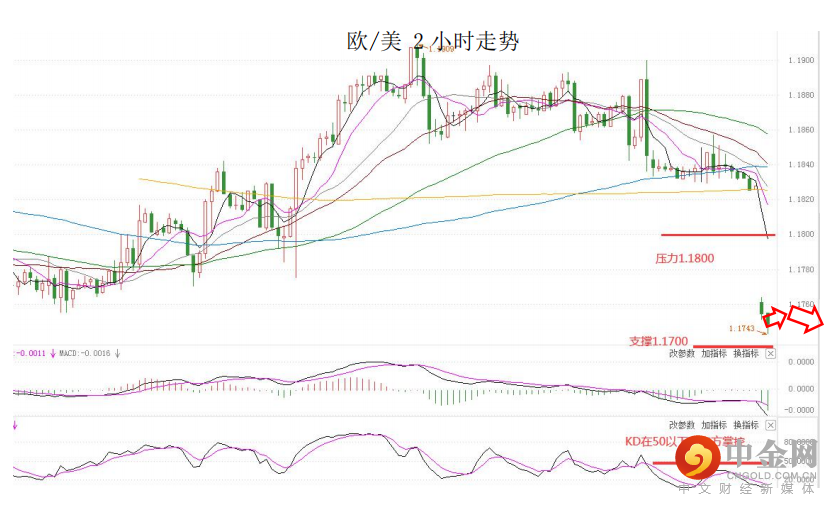Image resolution: width=832 pixels, height=507 pixels.
Task: Click the 1.1860 price axis label
Action: point(801,130)
